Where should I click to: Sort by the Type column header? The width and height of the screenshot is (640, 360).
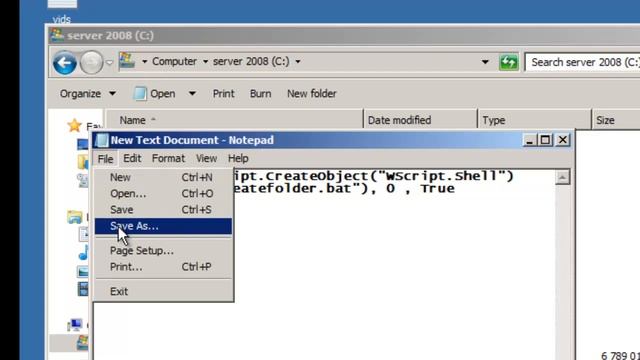click(534, 120)
